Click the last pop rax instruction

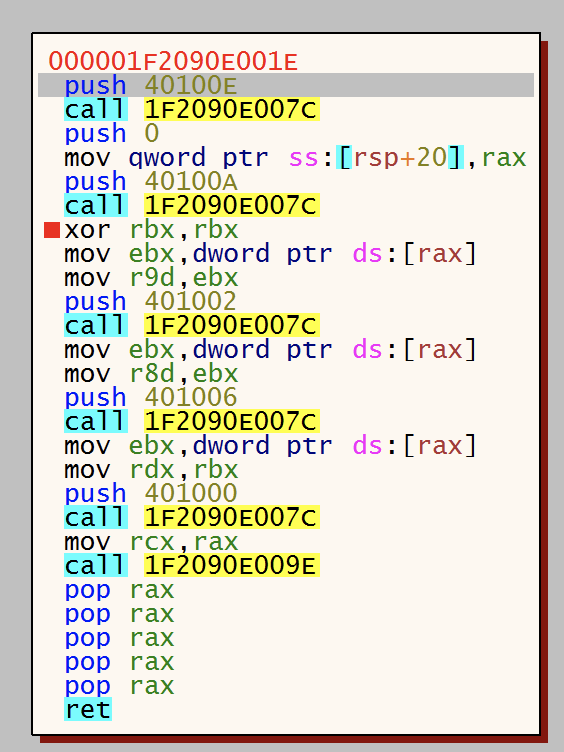(119, 685)
